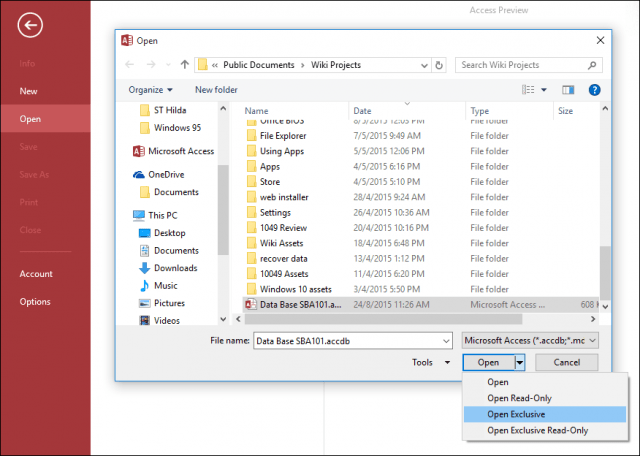This screenshot has height=456, width=640.
Task: Select the 10049 Assets folder
Action: point(277,274)
